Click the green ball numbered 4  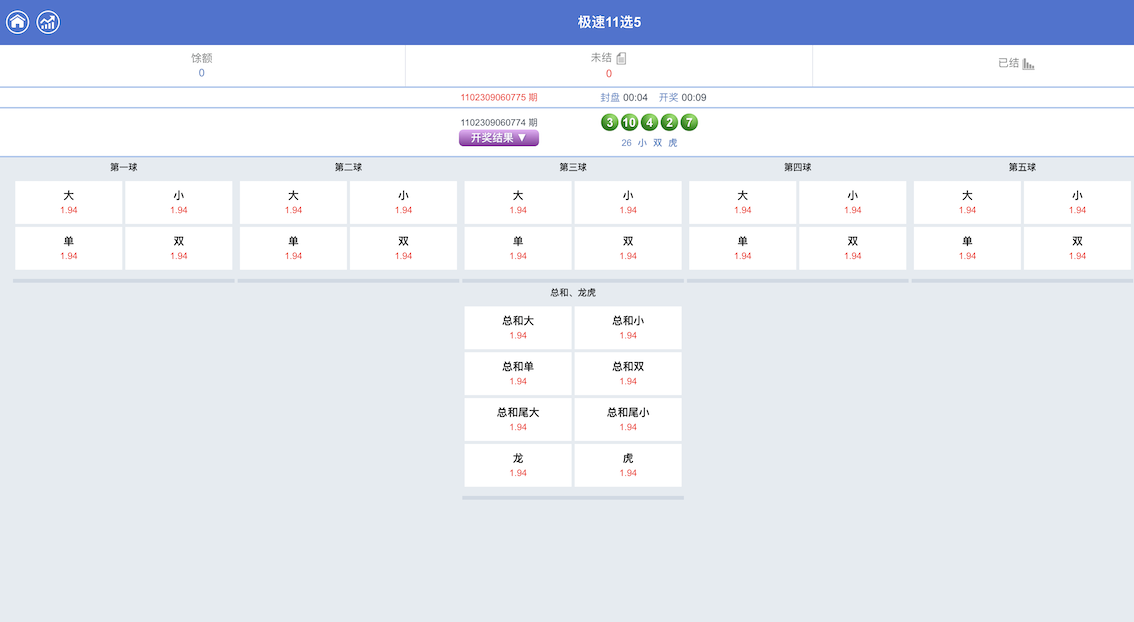pos(649,122)
